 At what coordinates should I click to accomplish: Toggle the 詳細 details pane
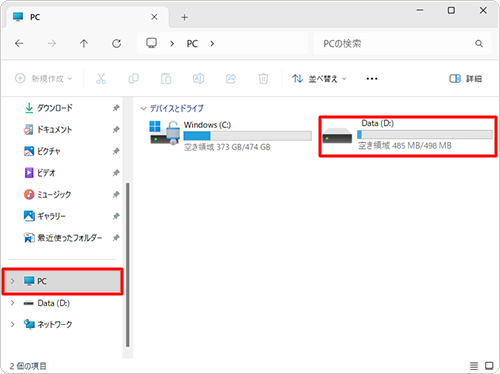coord(465,79)
